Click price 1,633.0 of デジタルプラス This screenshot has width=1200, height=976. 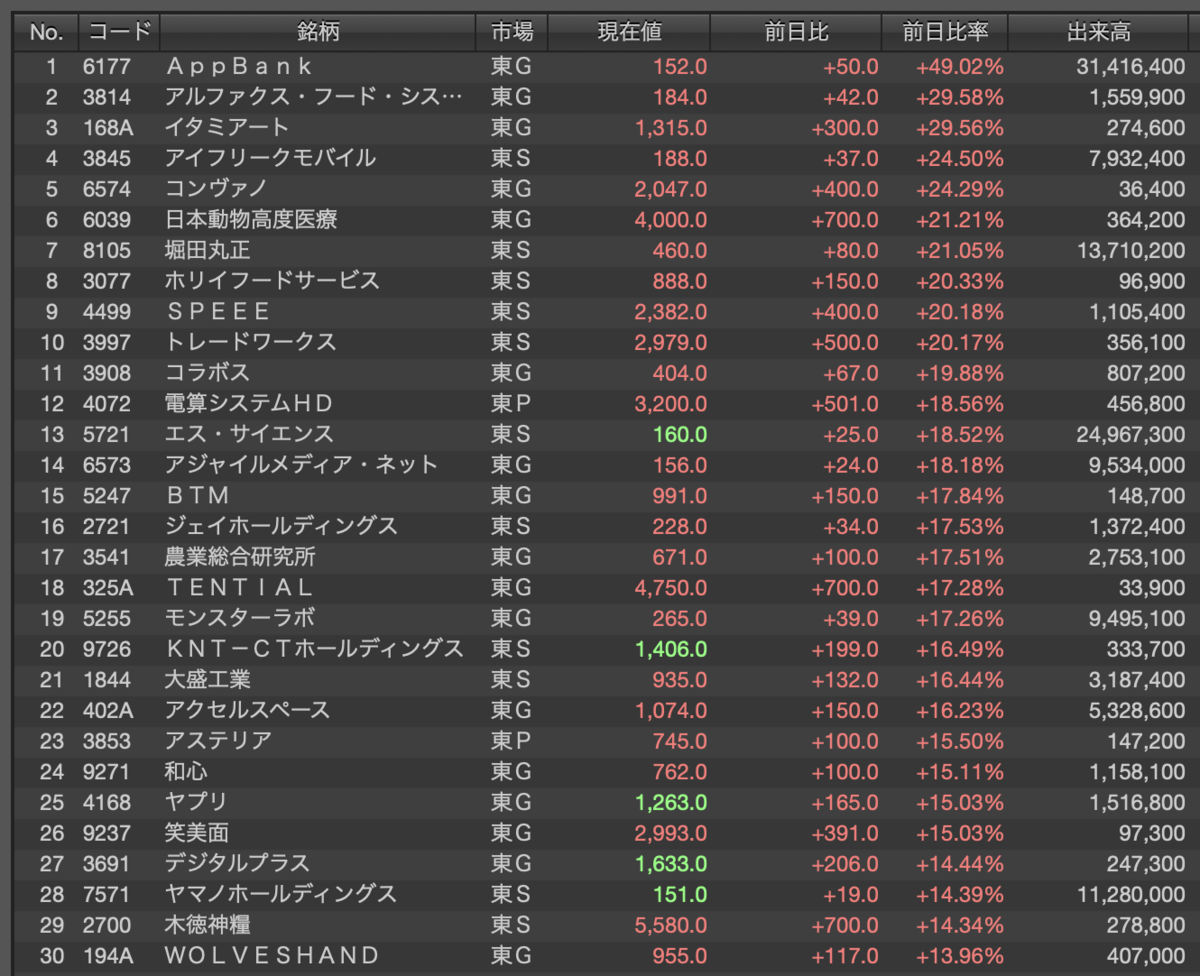(671, 863)
